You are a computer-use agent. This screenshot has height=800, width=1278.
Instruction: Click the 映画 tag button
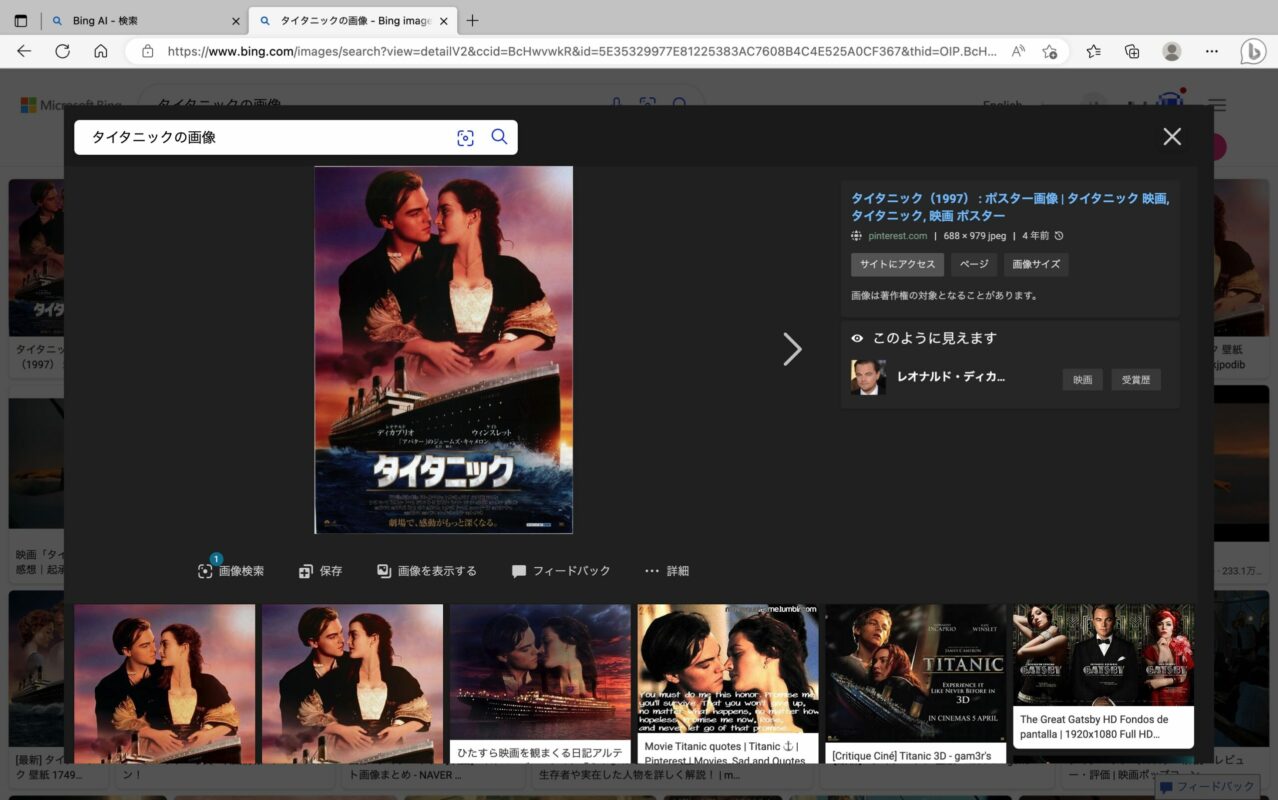coord(1082,380)
